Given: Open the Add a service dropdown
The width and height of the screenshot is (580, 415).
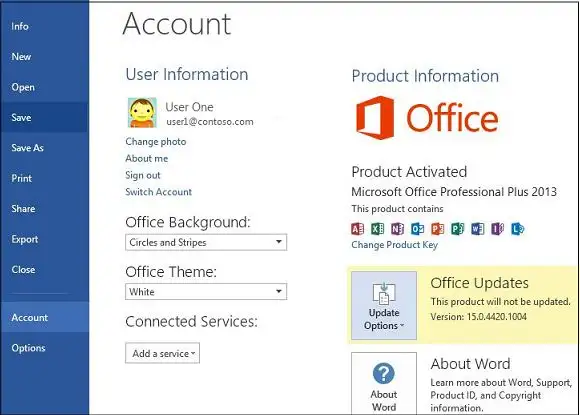Looking at the screenshot, I should click(162, 353).
